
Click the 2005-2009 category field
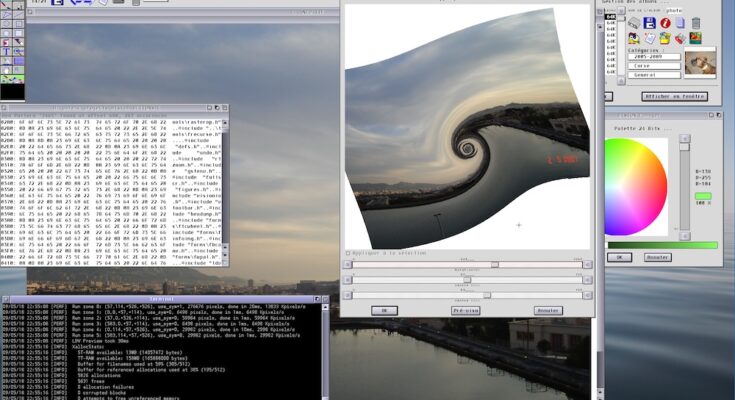656,57
